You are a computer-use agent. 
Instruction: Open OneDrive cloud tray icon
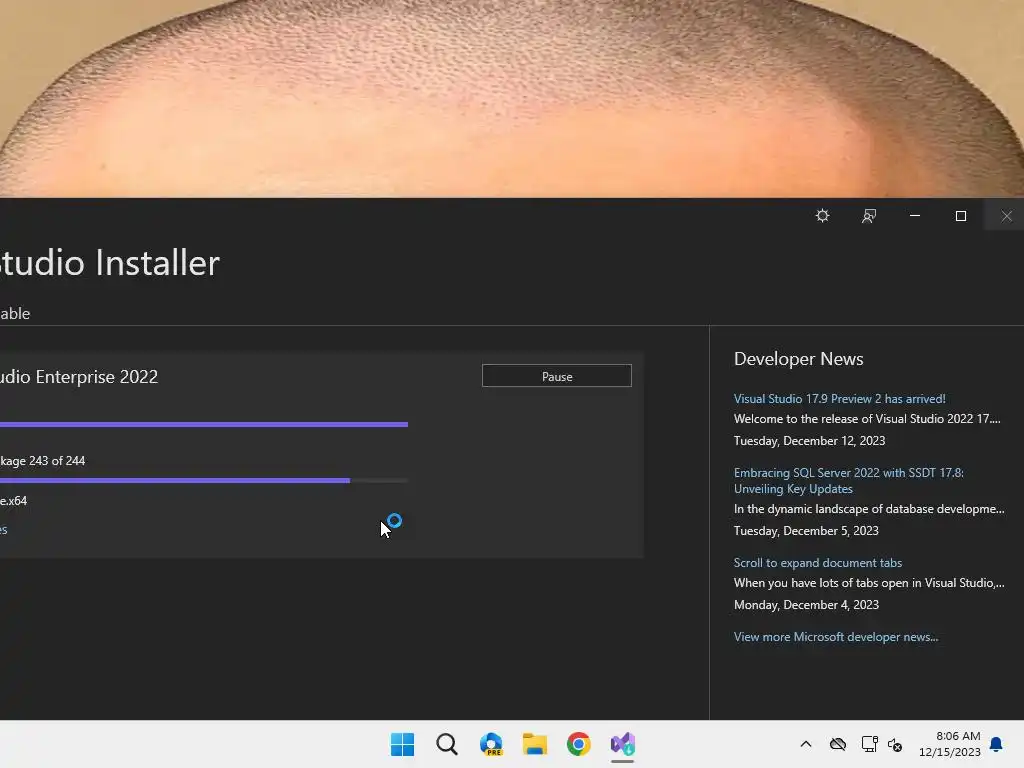[x=838, y=744]
